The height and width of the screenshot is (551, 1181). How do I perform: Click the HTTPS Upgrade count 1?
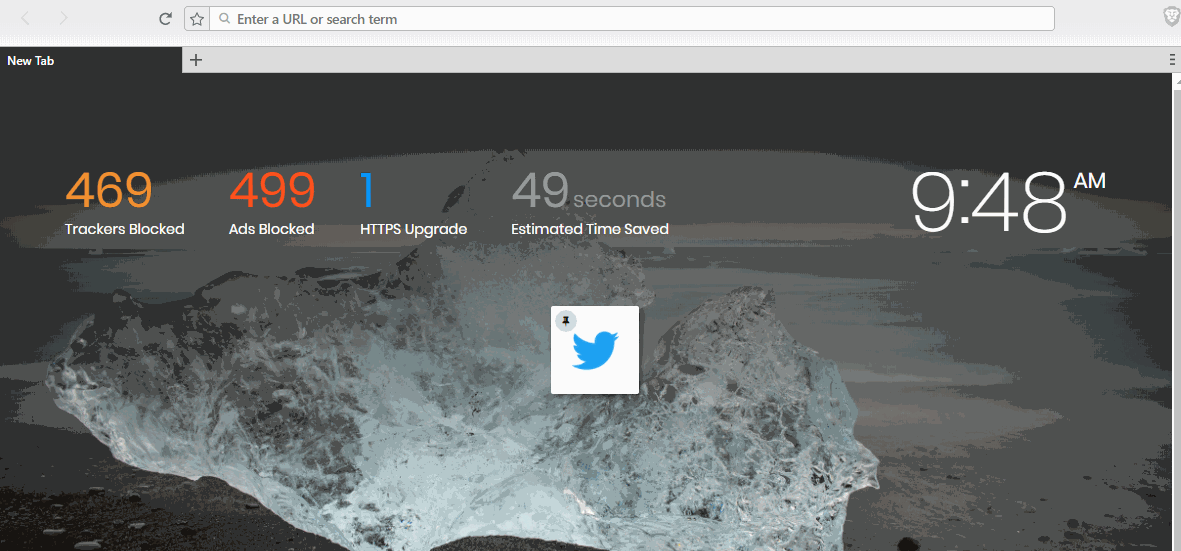(x=367, y=190)
